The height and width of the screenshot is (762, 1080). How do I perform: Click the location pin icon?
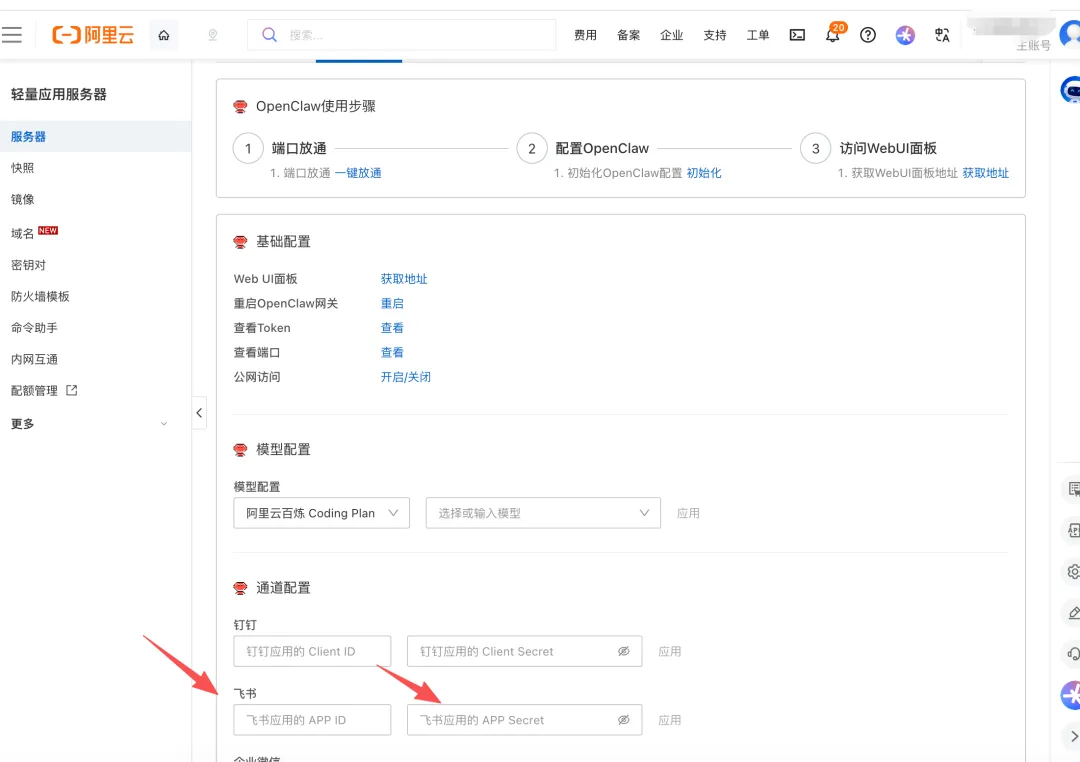pyautogui.click(x=213, y=35)
